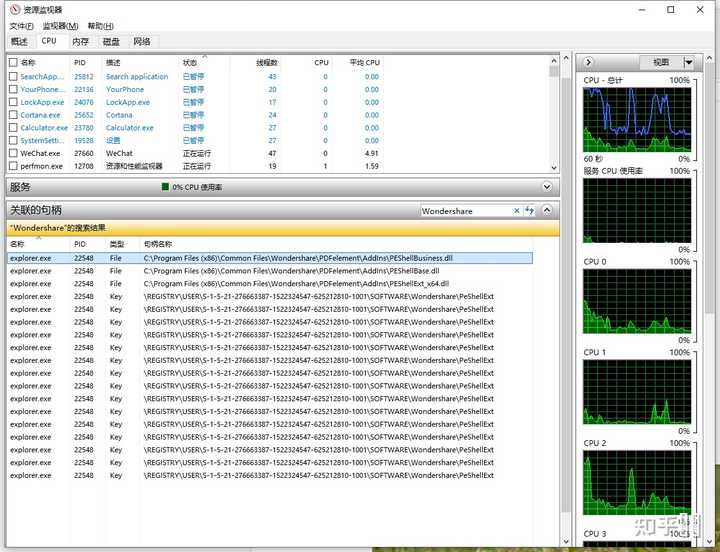Open the 视图 dropdown arrow for graph size

[688, 62]
